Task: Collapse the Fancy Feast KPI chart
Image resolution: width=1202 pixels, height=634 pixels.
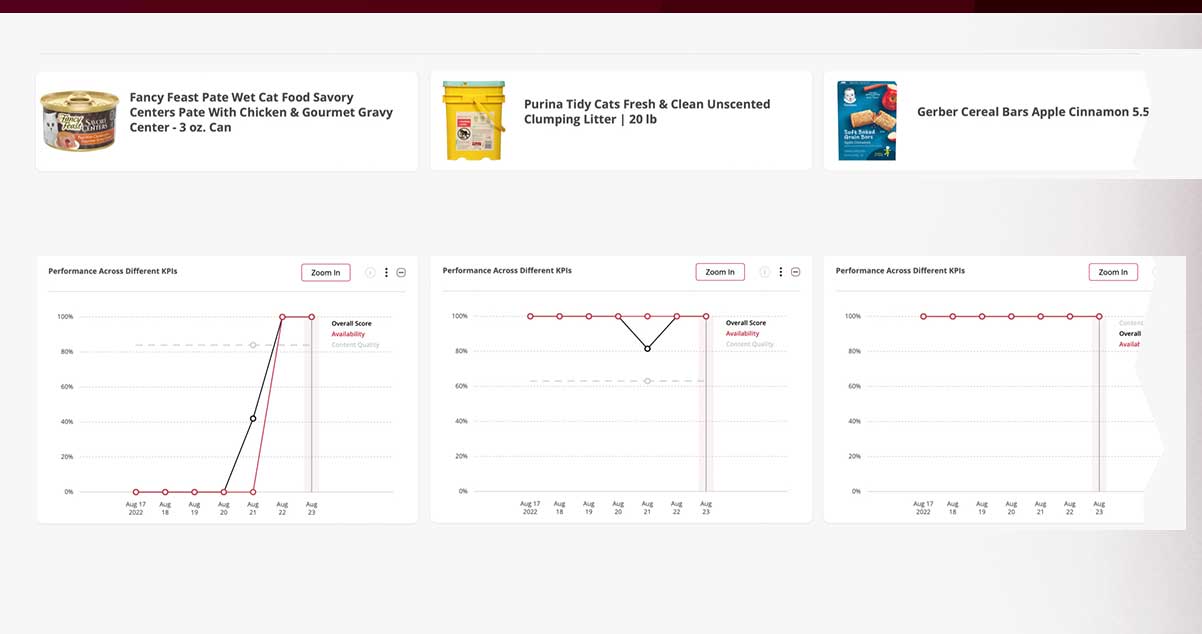Action: pos(401,272)
